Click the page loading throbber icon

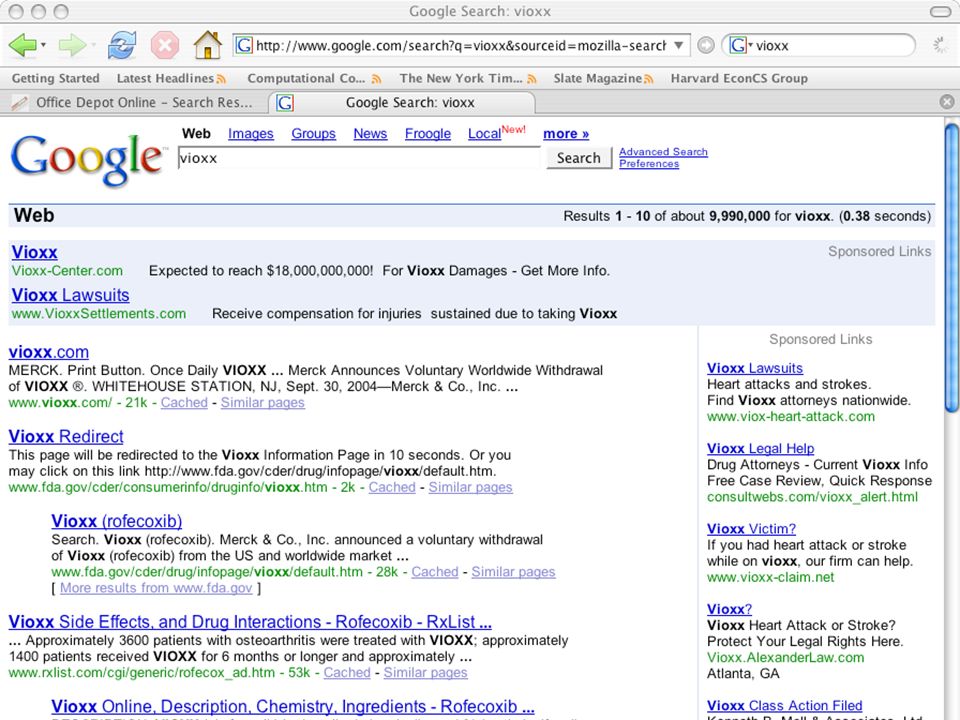point(940,45)
